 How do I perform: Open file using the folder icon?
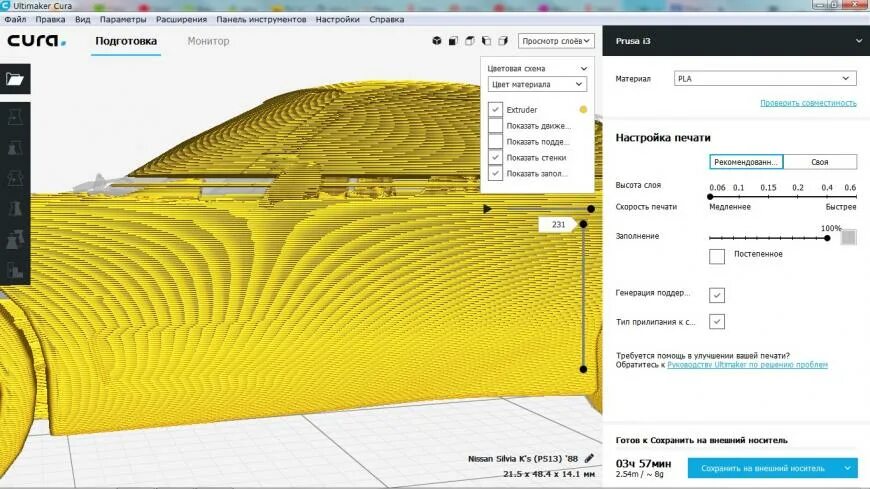pos(15,79)
